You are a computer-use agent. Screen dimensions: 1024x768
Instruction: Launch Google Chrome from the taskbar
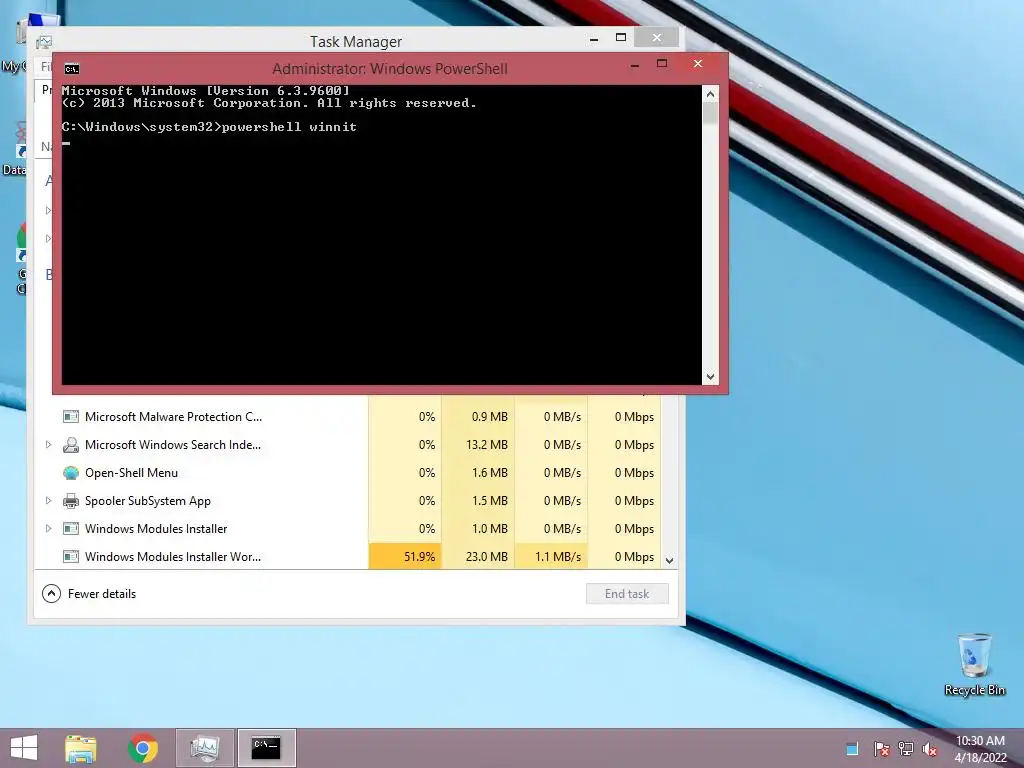click(x=143, y=748)
